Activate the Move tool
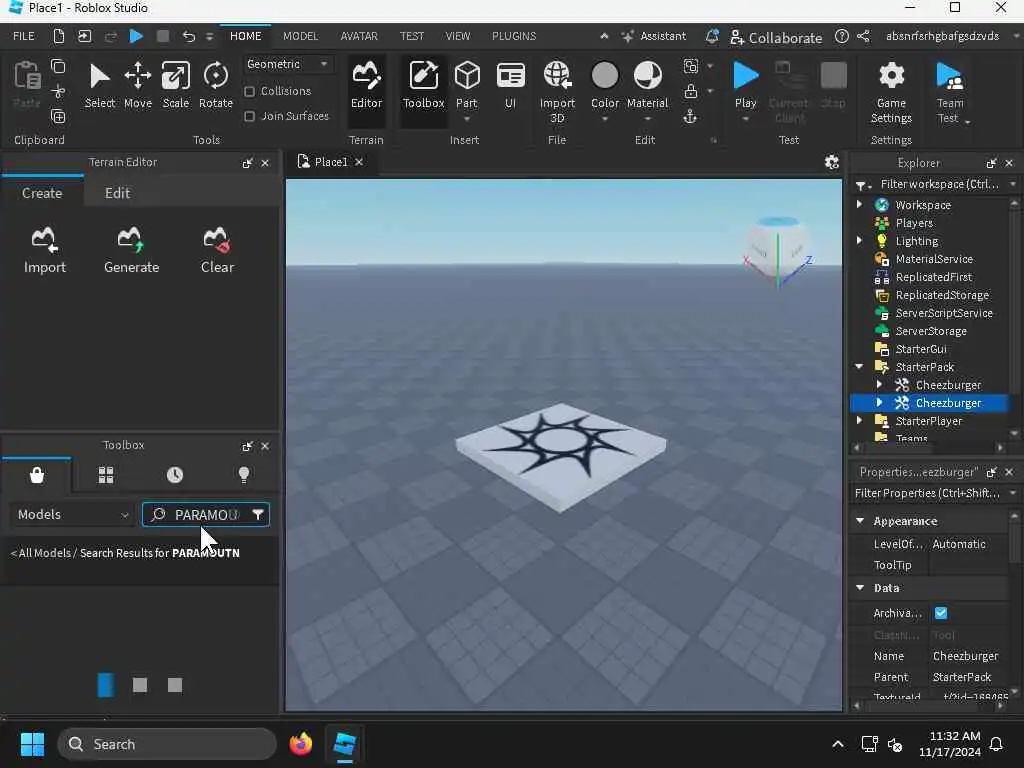Viewport: 1024px width, 768px height. 138,86
